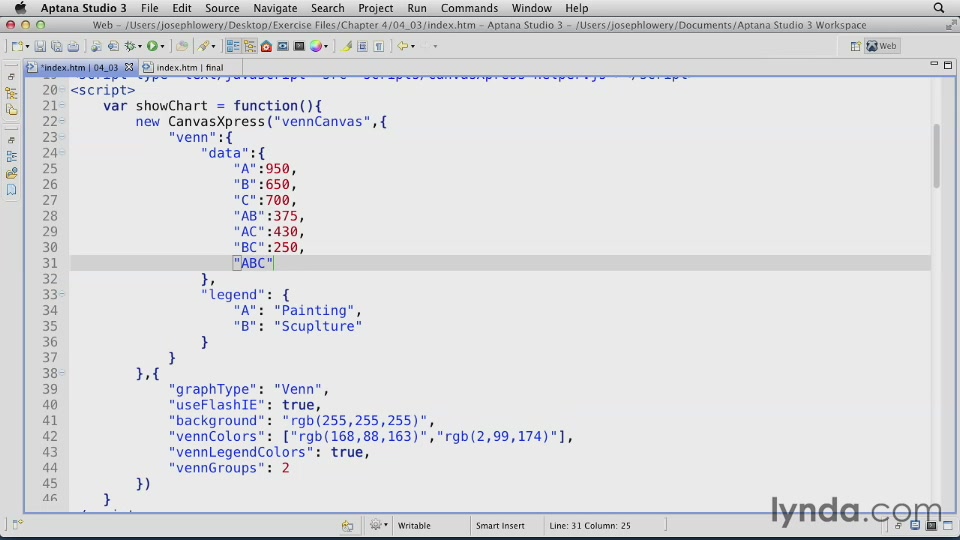Toggle the hierarchy view toolbar icon
Screen dimensions: 960x540
coord(249,46)
